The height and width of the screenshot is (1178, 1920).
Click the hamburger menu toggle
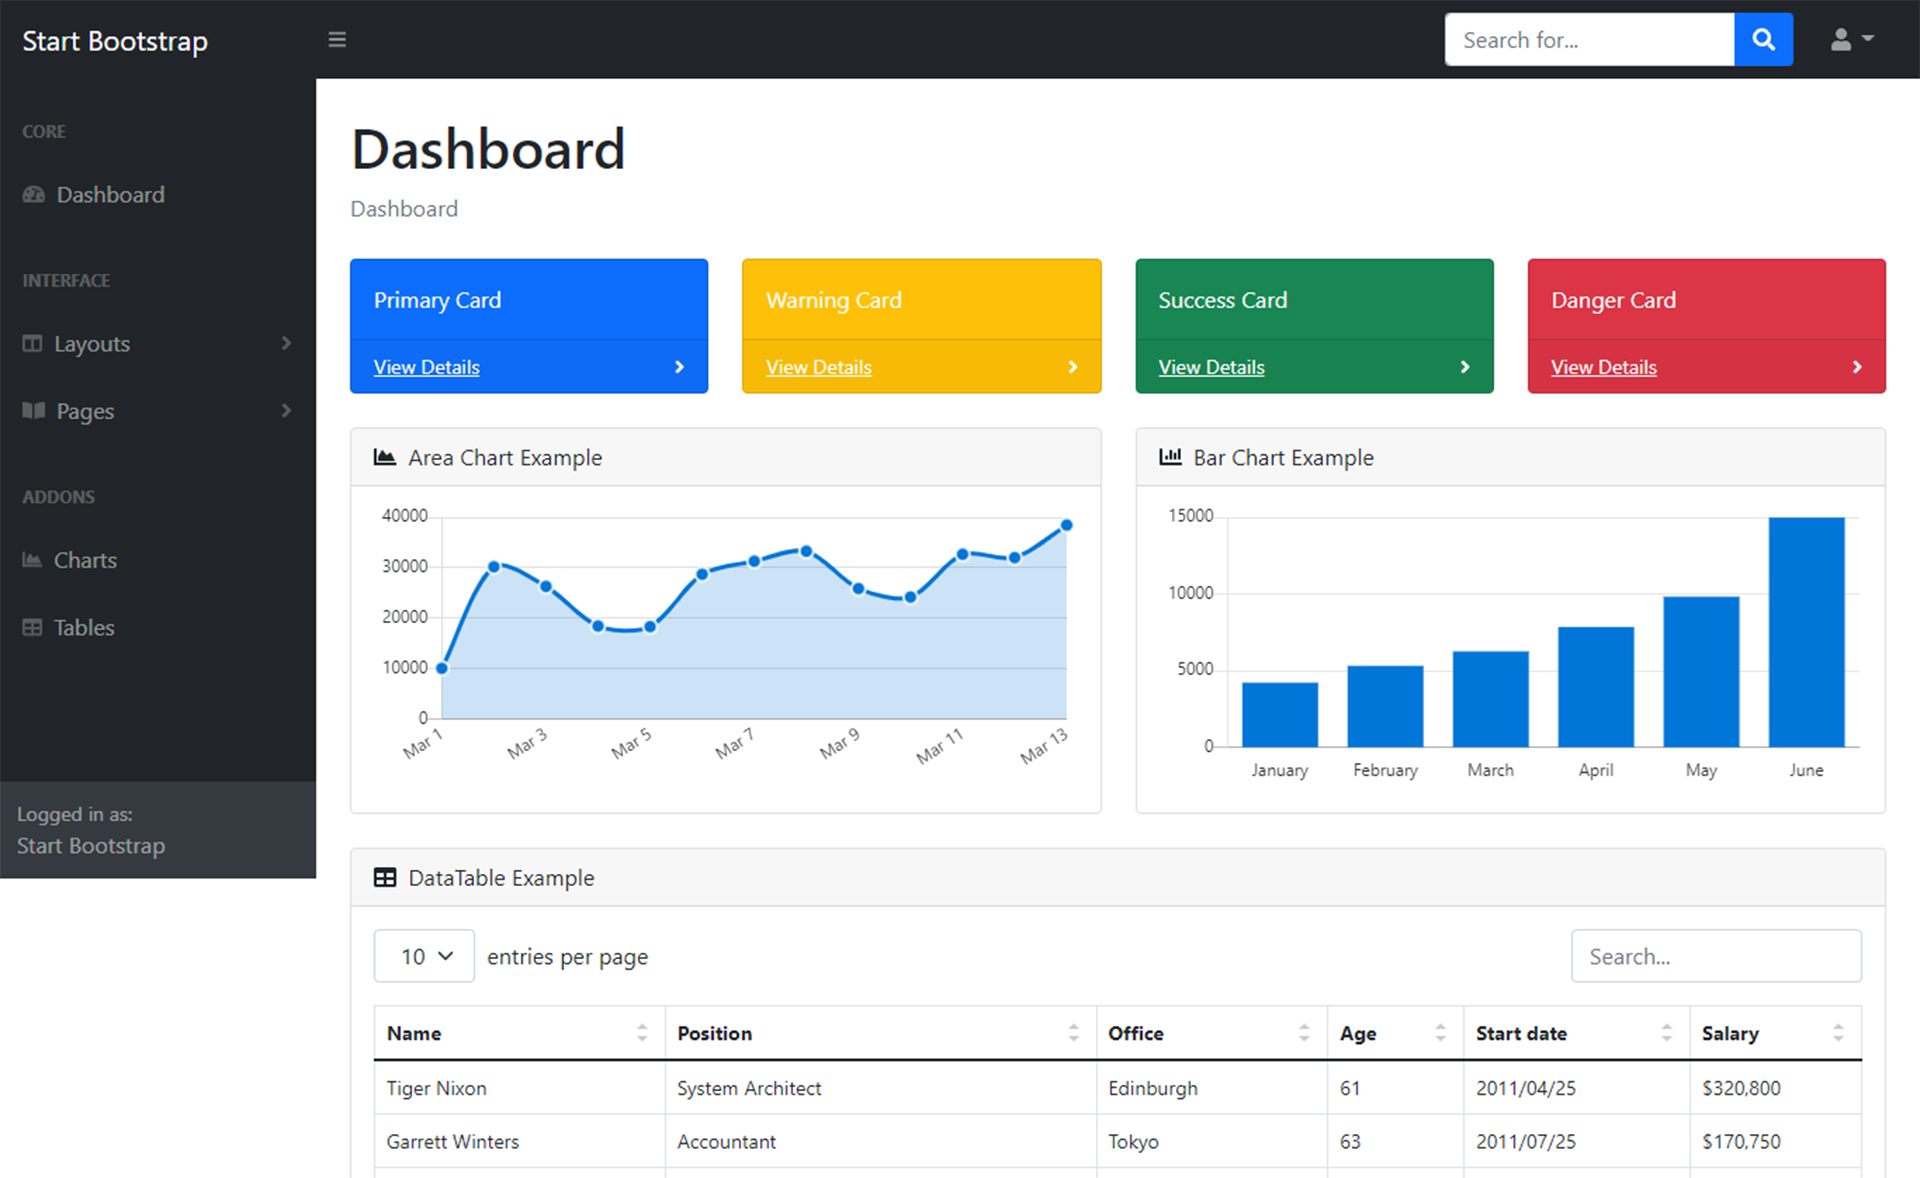pos(337,38)
